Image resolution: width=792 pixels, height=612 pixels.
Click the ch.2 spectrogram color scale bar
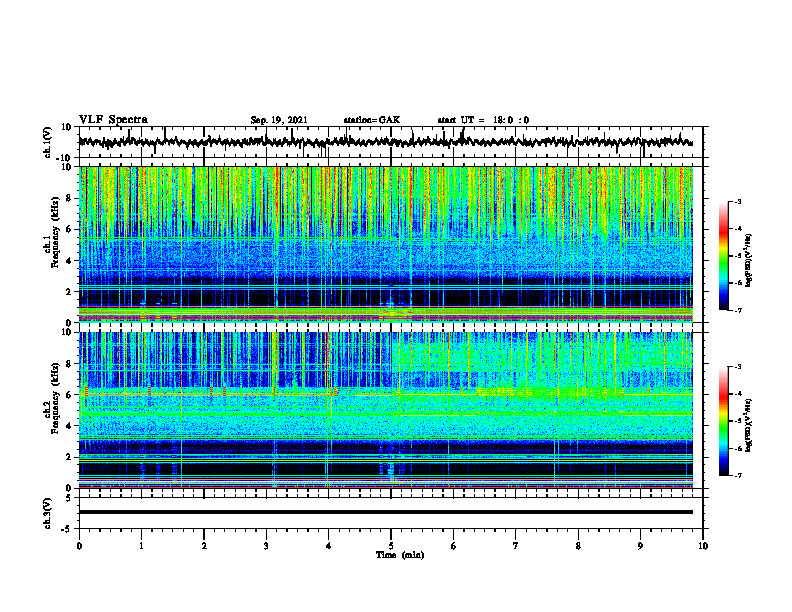723,421
